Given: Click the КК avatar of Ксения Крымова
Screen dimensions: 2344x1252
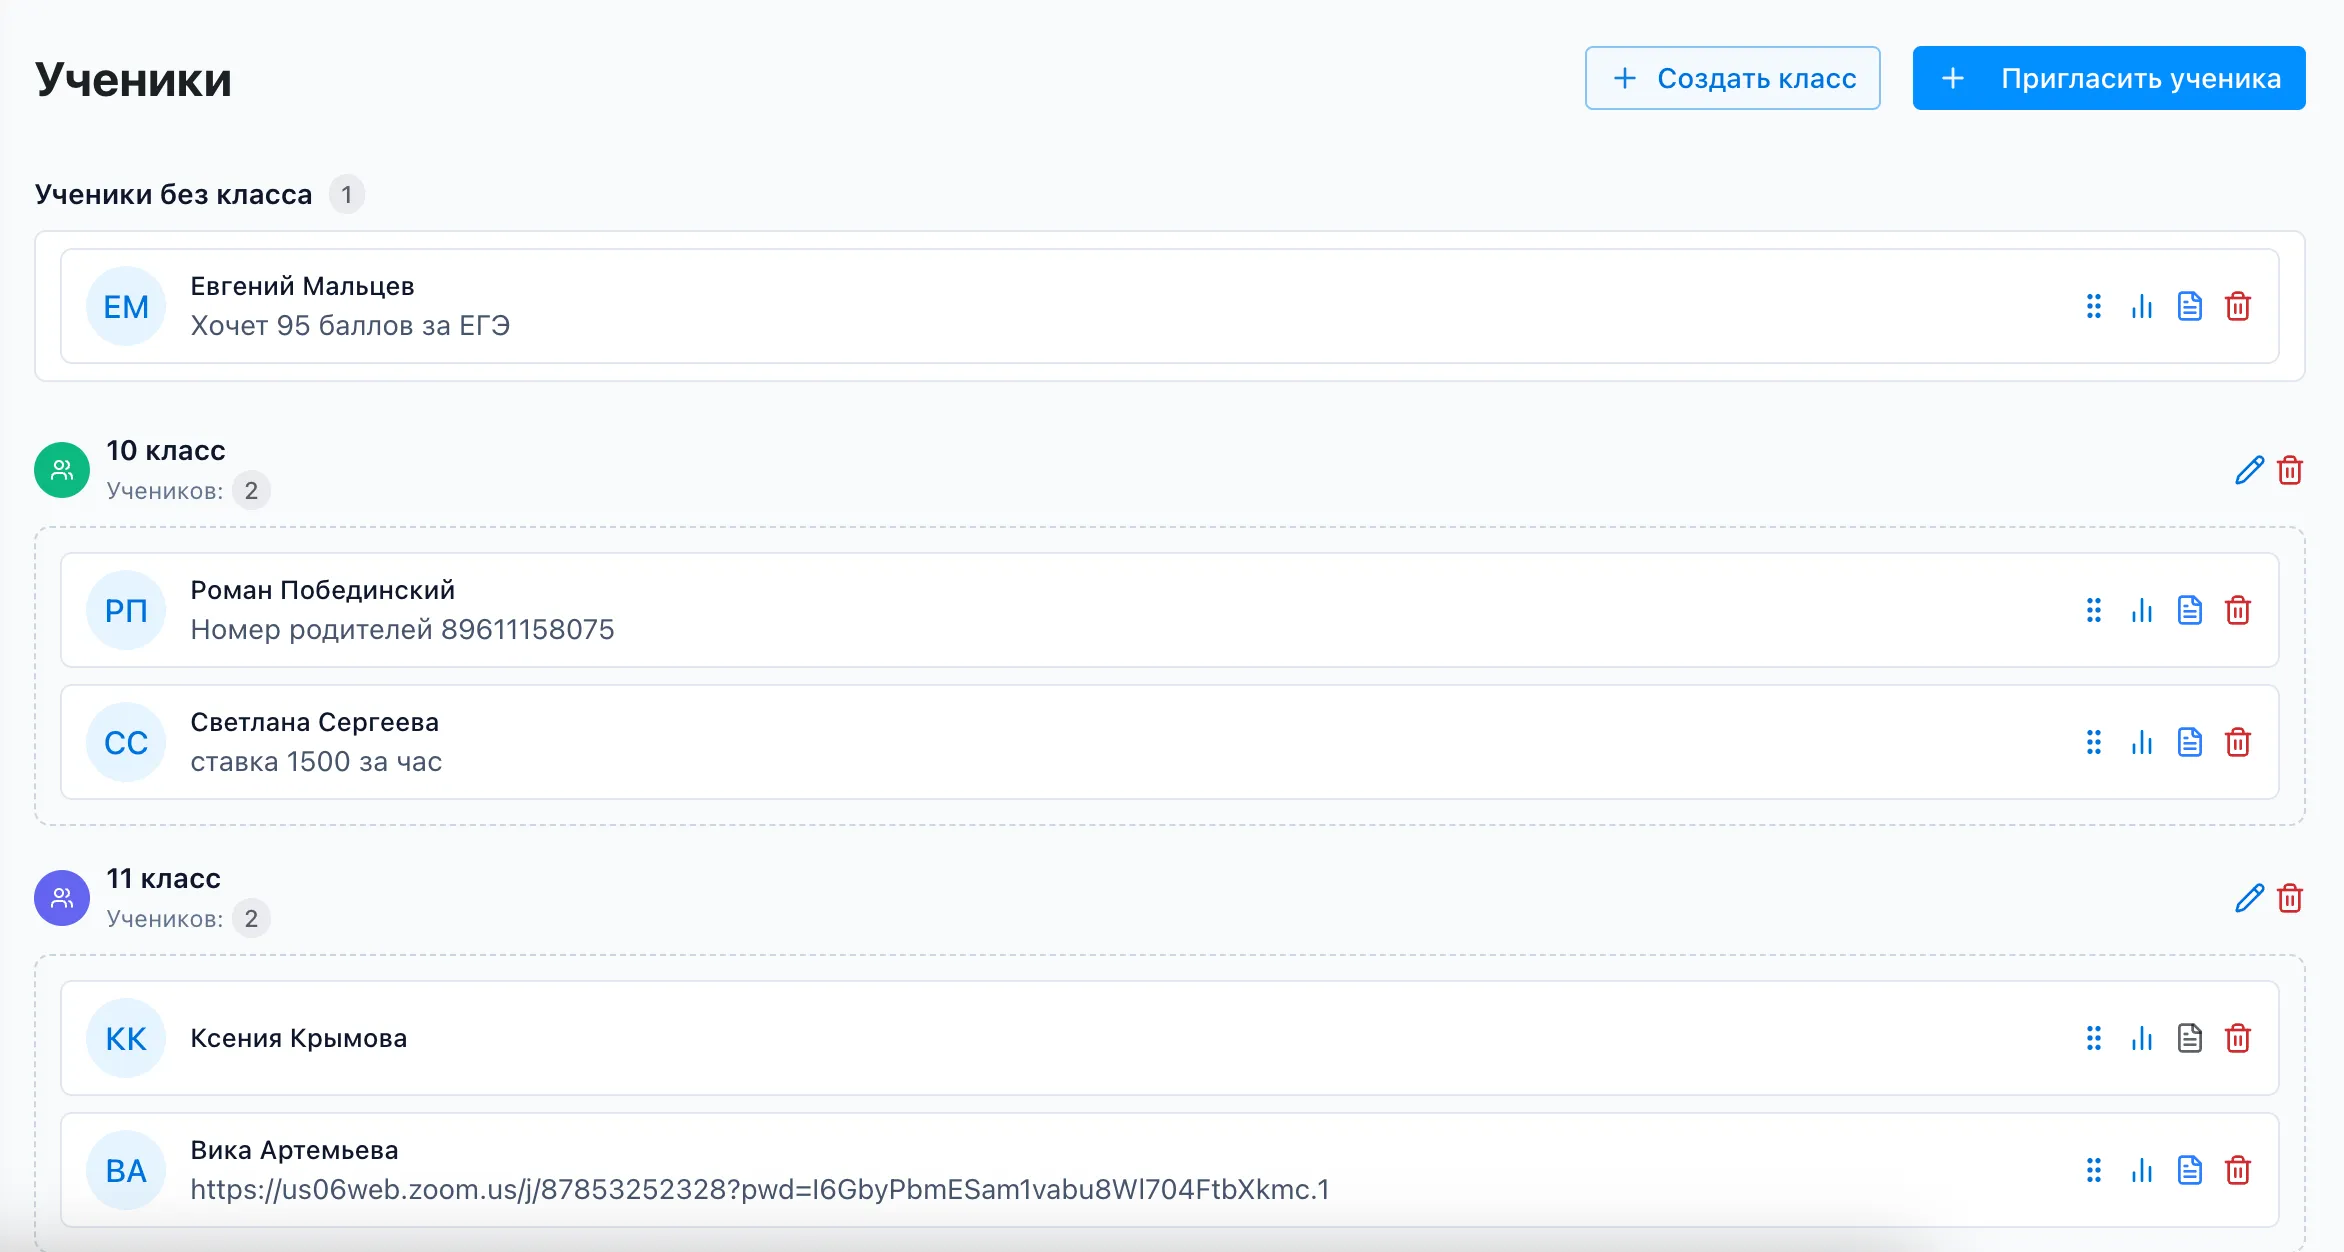Looking at the screenshot, I should (x=126, y=1038).
